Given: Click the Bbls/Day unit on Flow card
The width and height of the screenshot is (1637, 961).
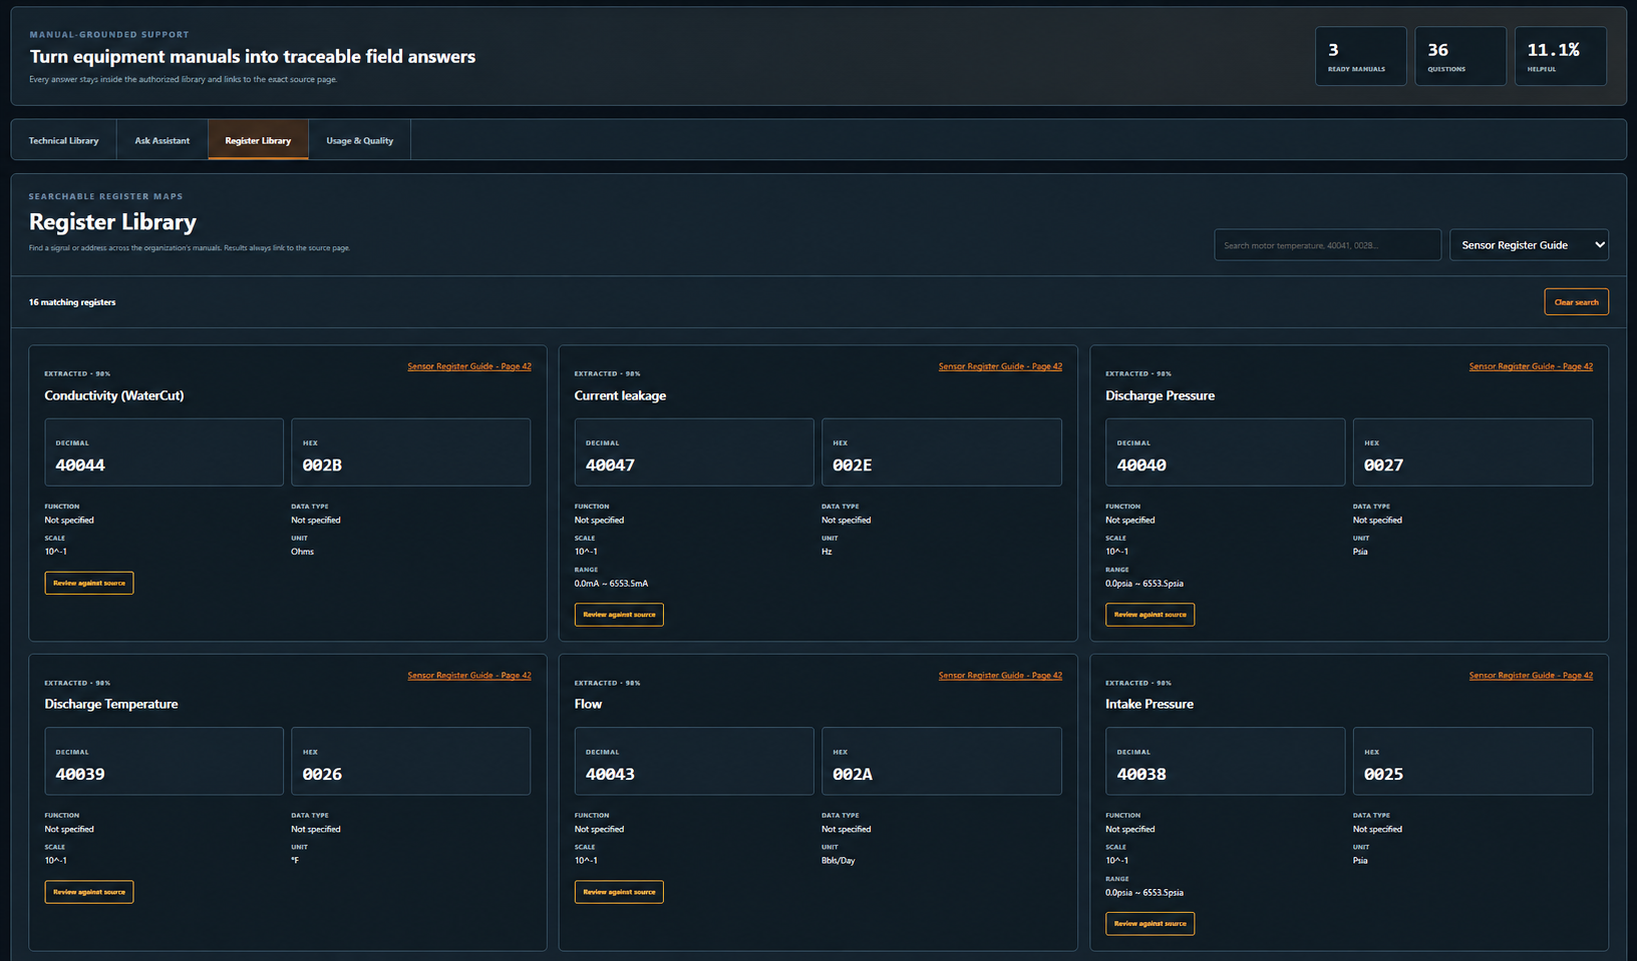Looking at the screenshot, I should coord(838,860).
